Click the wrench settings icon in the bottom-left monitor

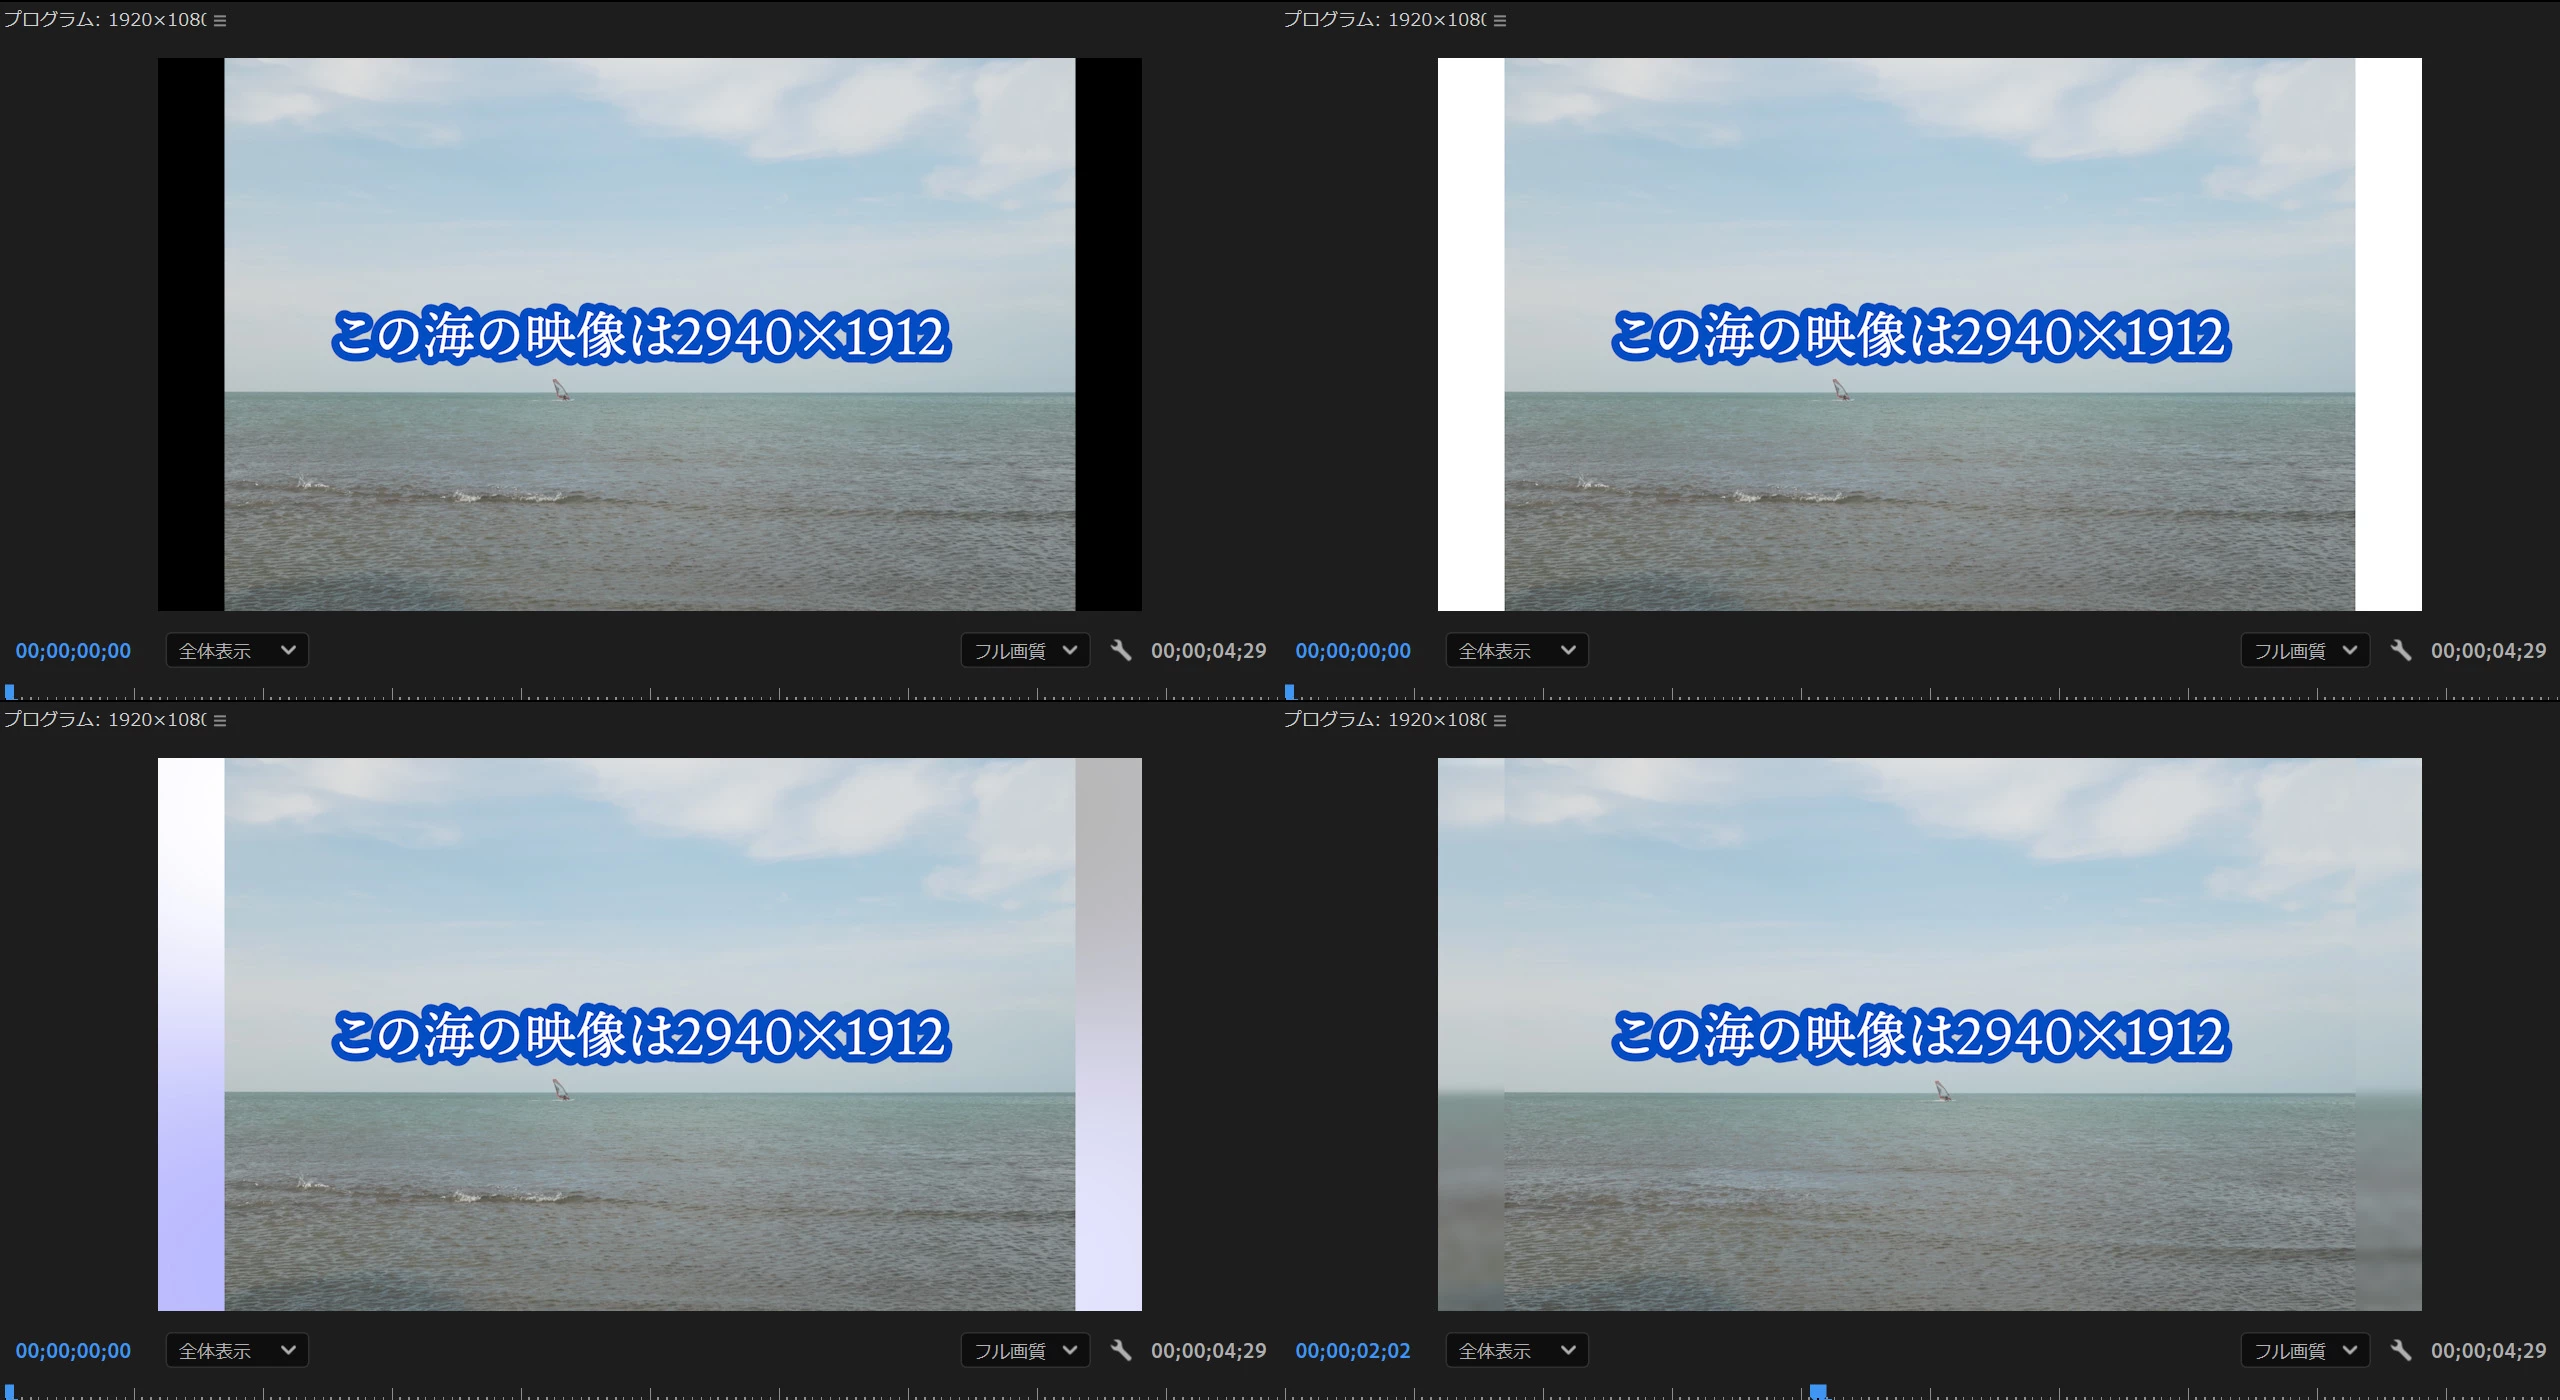click(x=1121, y=1351)
